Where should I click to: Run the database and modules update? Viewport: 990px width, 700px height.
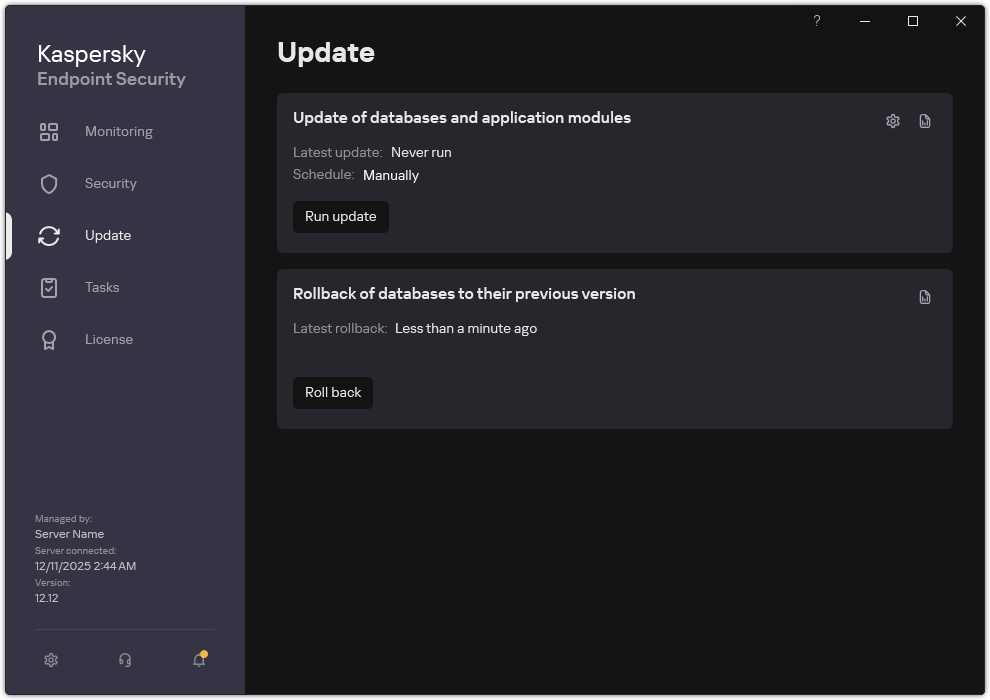coord(340,216)
